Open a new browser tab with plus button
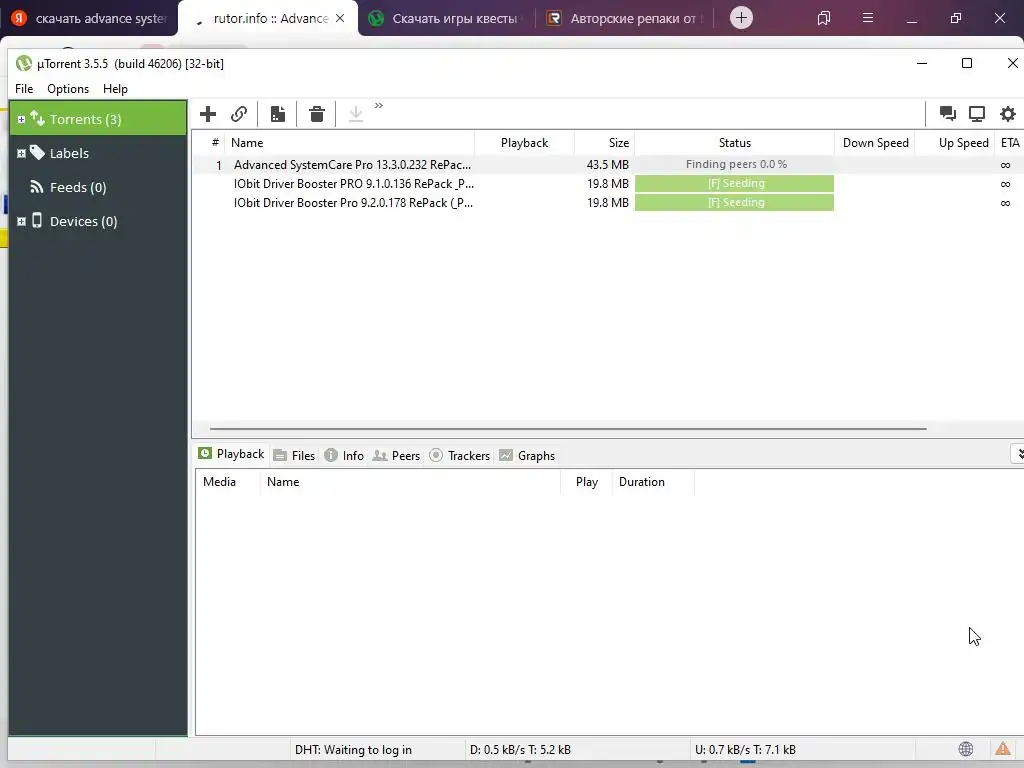Screen dimensions: 1024x768 (x=741, y=18)
